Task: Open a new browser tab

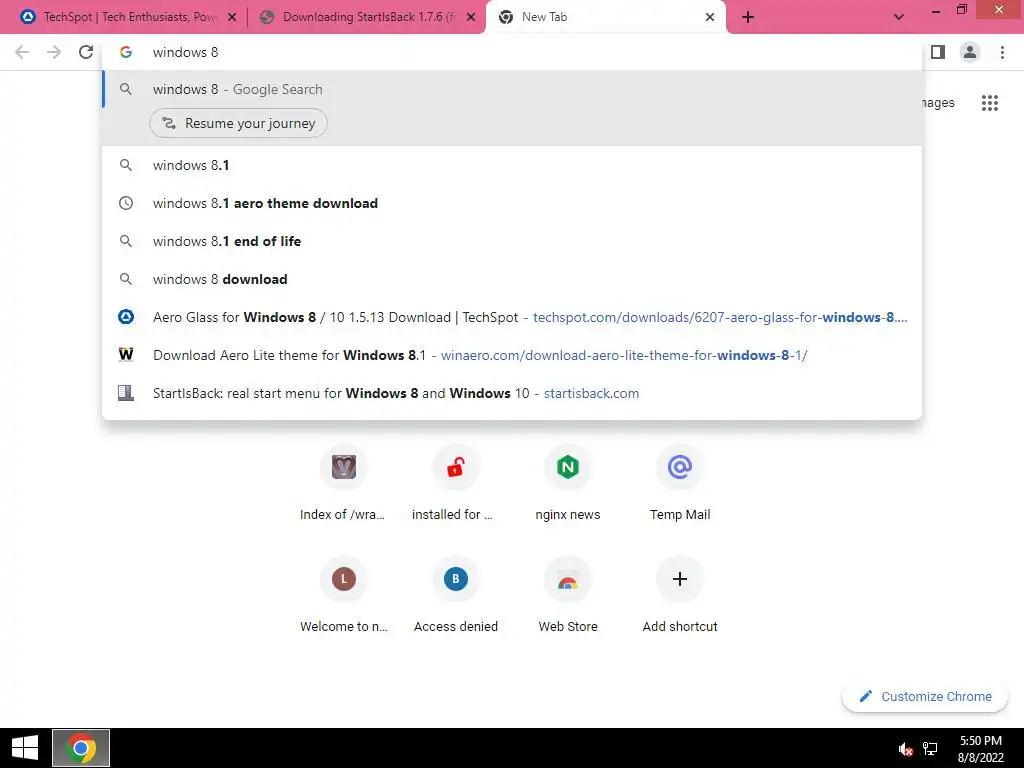Action: (748, 17)
